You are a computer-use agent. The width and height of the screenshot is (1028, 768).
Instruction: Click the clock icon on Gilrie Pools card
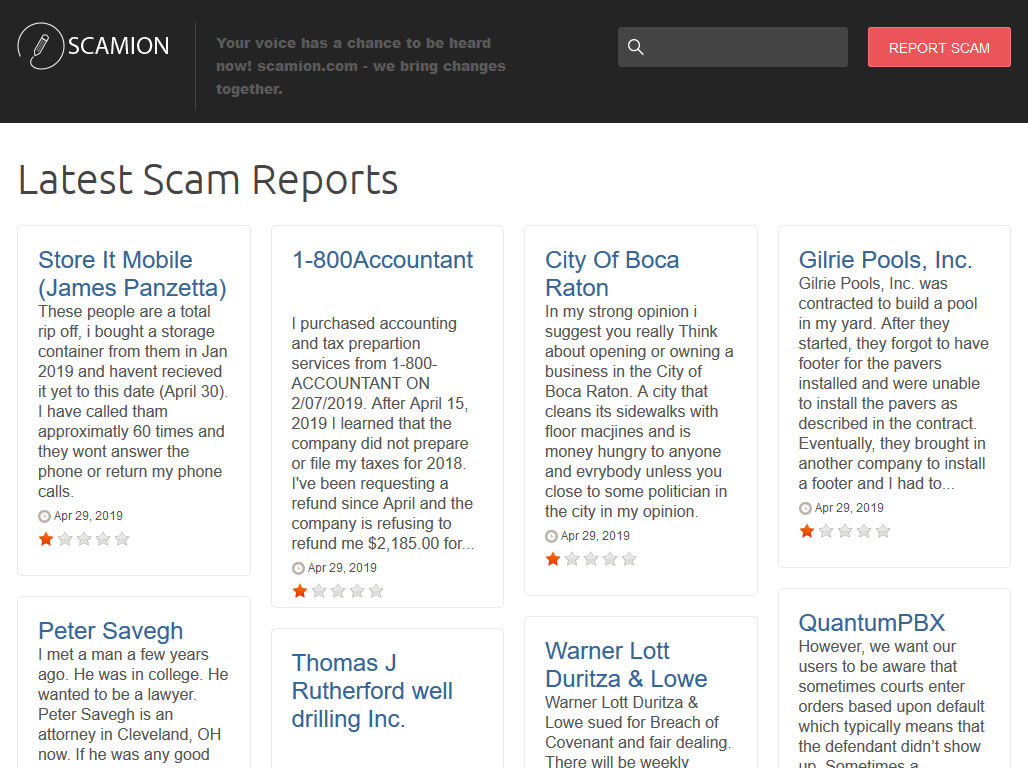[x=804, y=508]
